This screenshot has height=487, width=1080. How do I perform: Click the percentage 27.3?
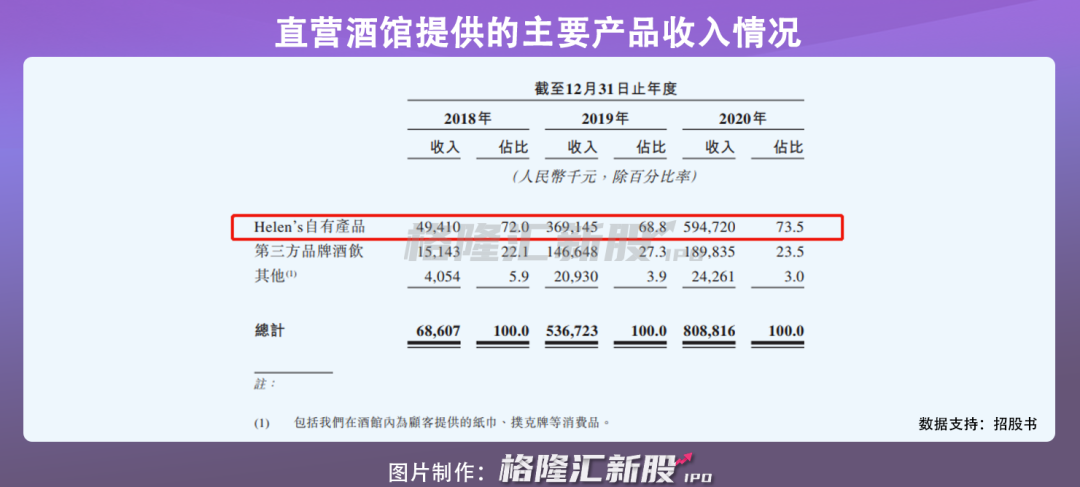(652, 252)
